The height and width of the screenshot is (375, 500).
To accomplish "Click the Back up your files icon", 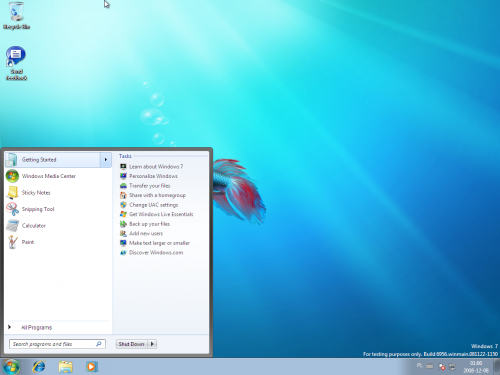I will tap(123, 224).
